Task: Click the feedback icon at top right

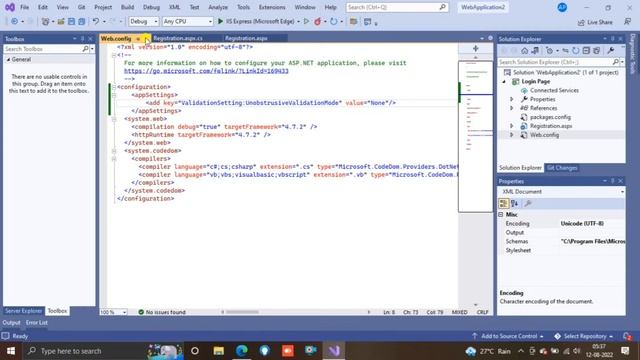Action: tap(628, 22)
